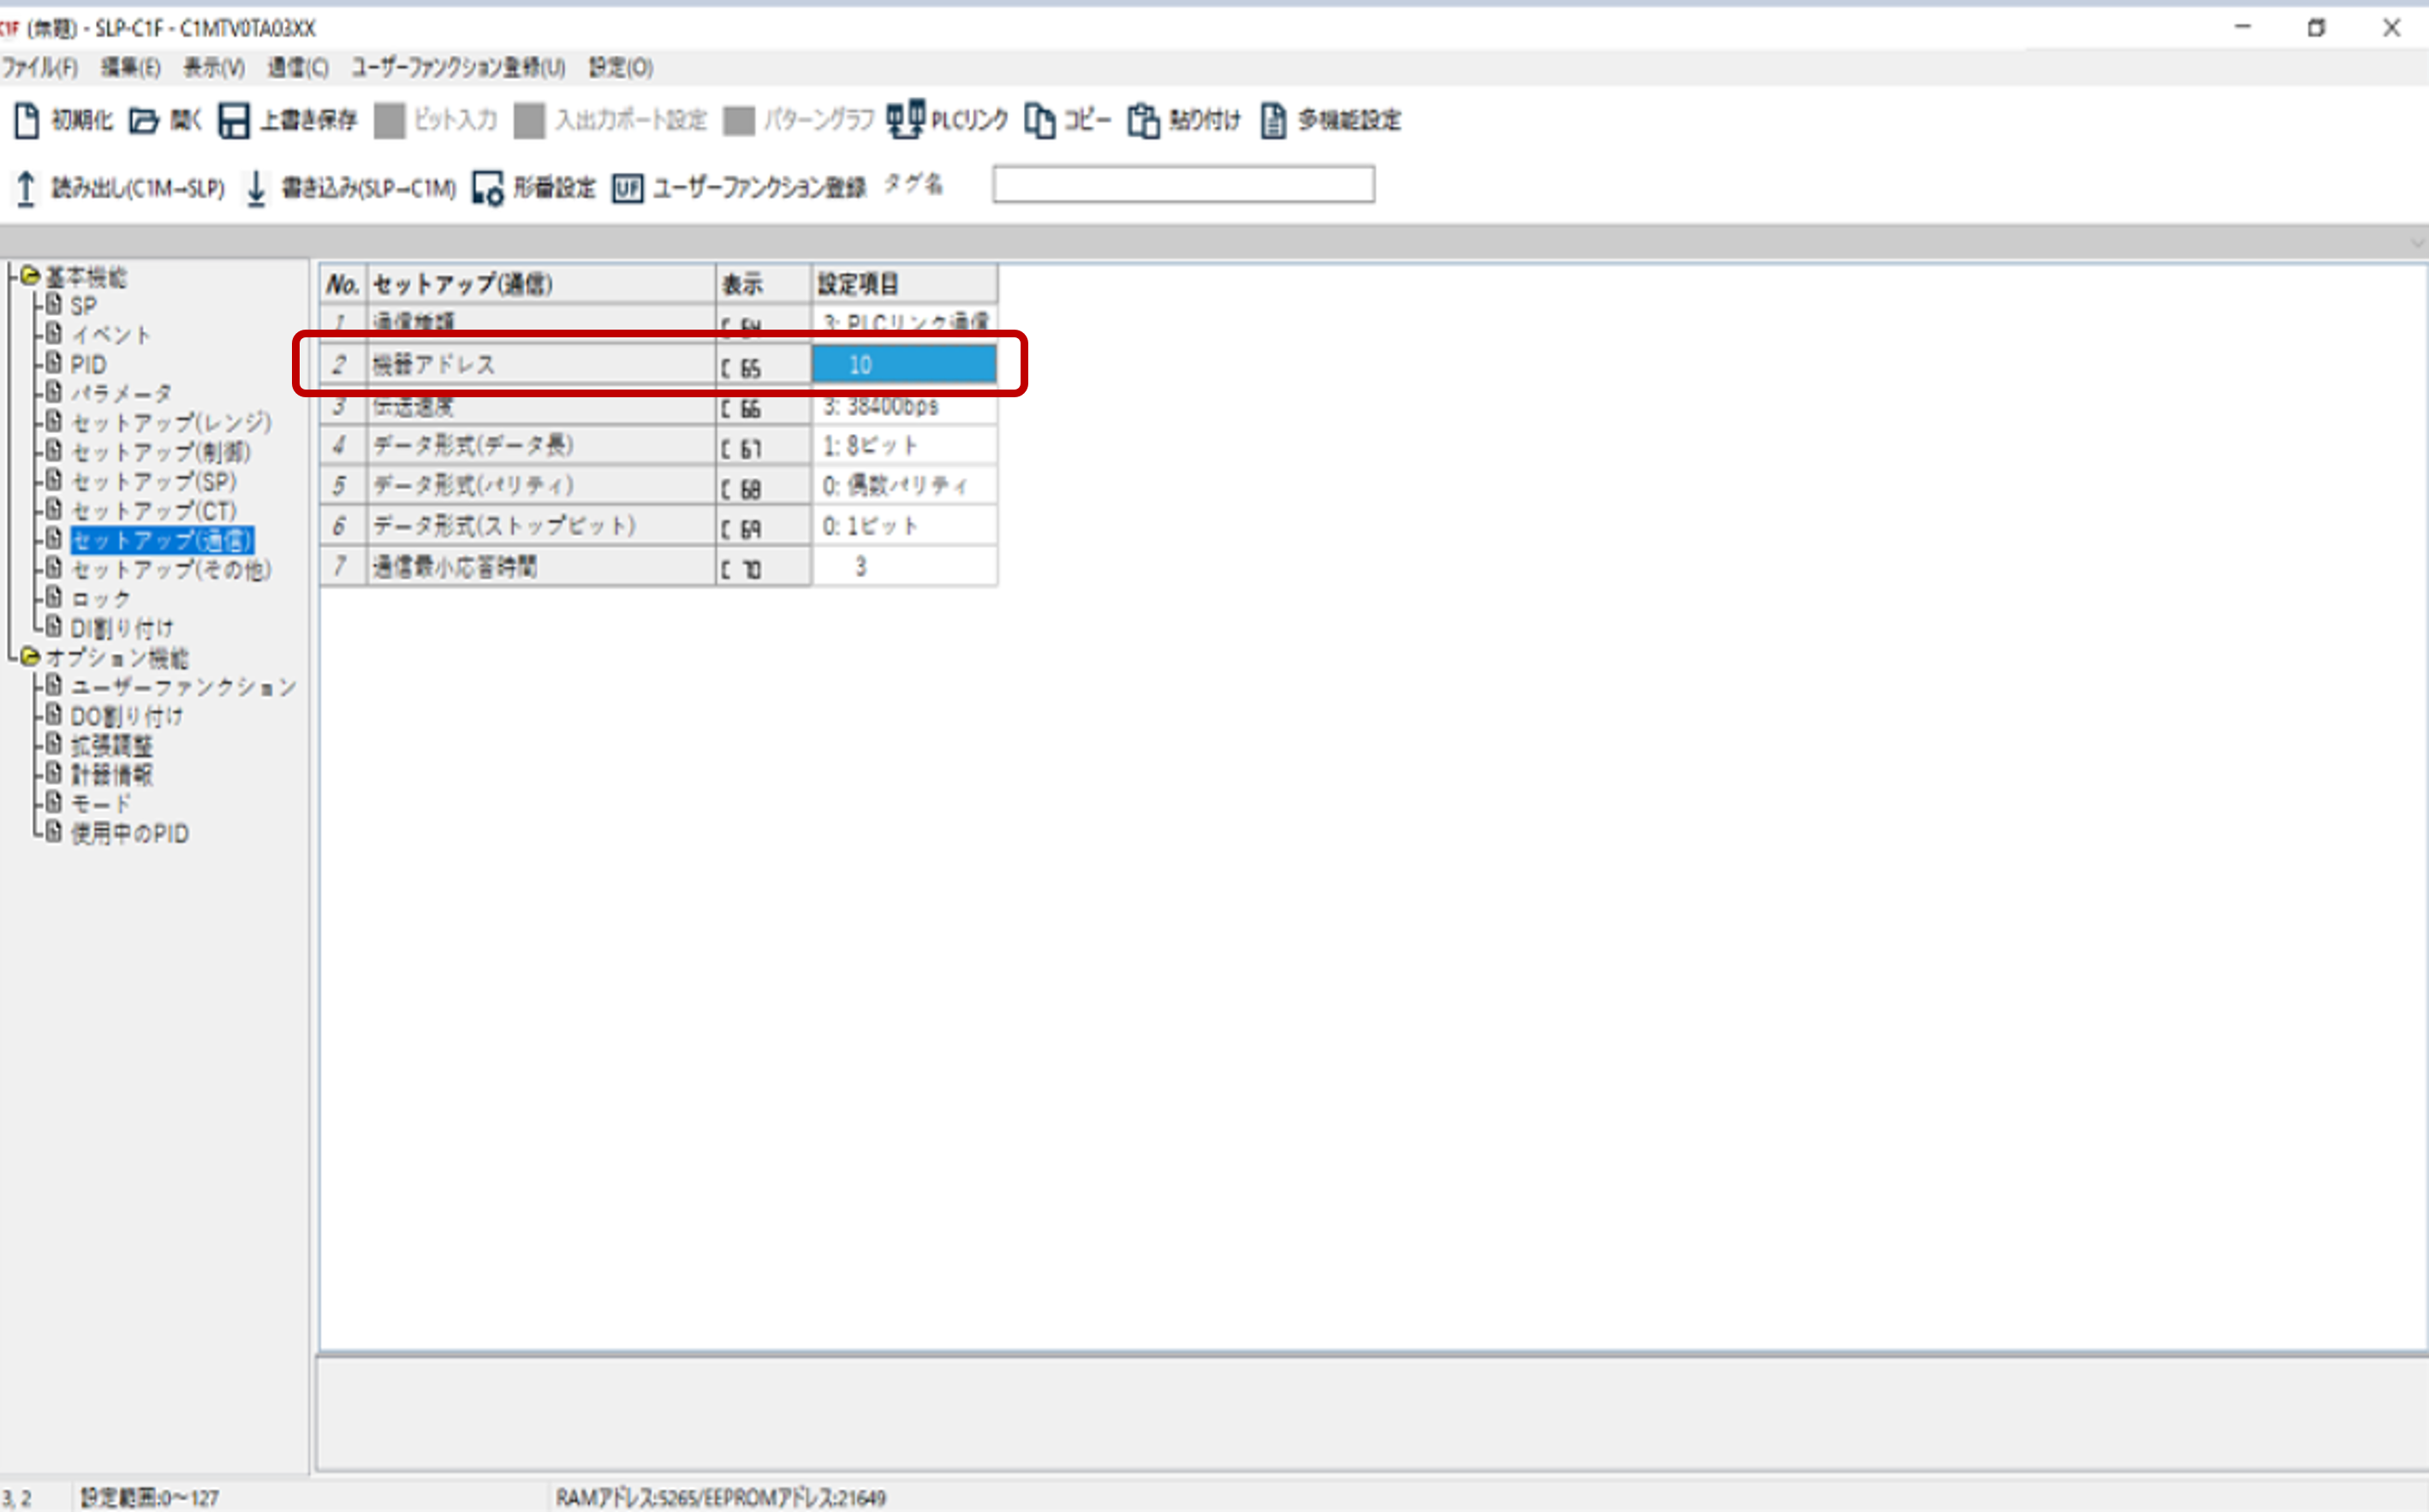Click ユーザーファンクション登録 UF toolbar icon
The height and width of the screenshot is (1512, 2429).
pos(628,188)
